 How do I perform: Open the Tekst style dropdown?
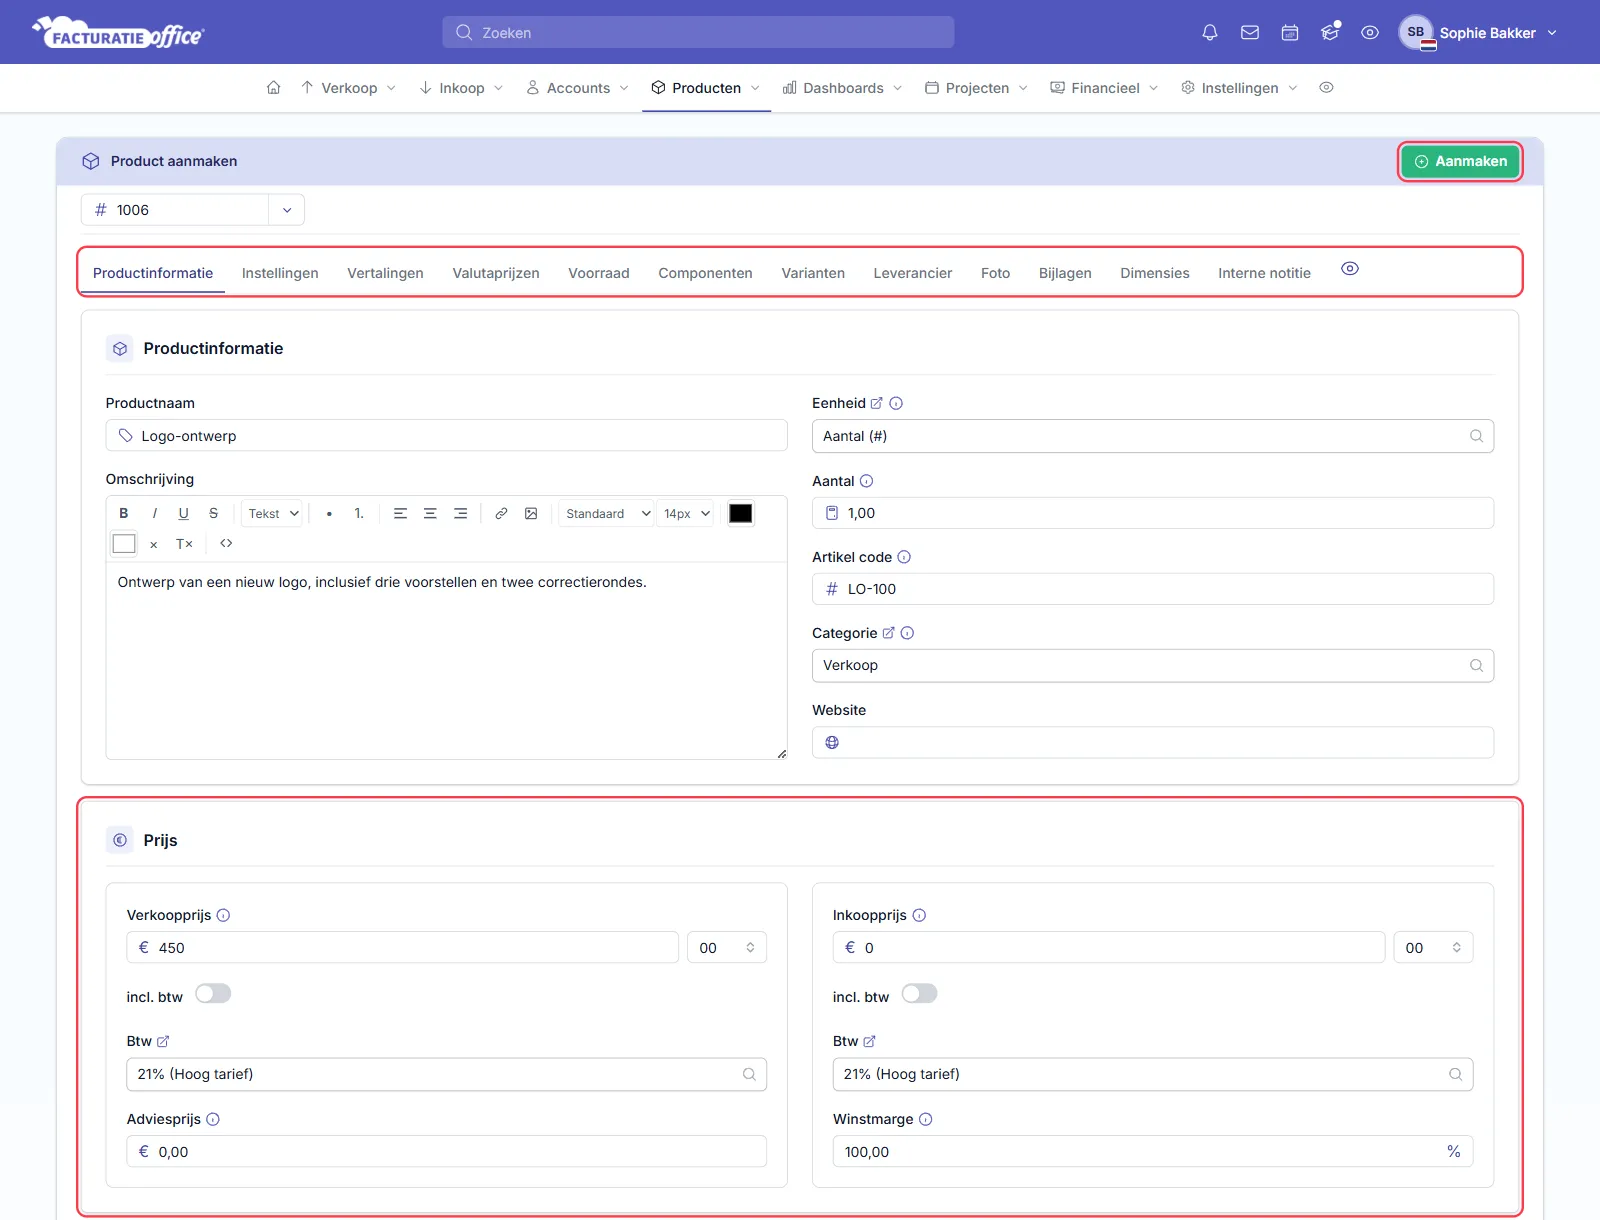(273, 513)
